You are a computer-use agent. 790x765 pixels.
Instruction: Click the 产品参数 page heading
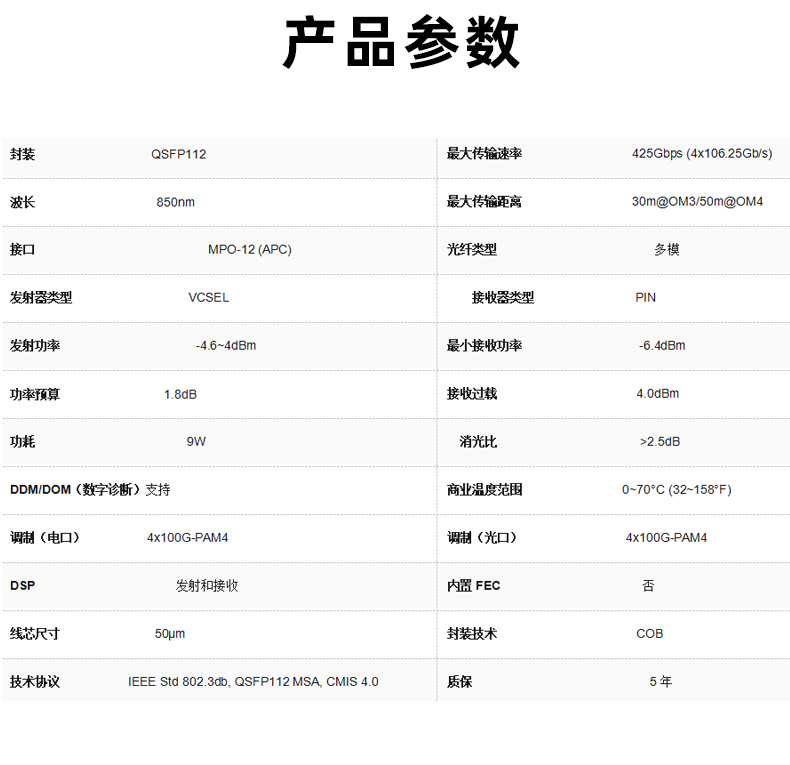tap(401, 45)
